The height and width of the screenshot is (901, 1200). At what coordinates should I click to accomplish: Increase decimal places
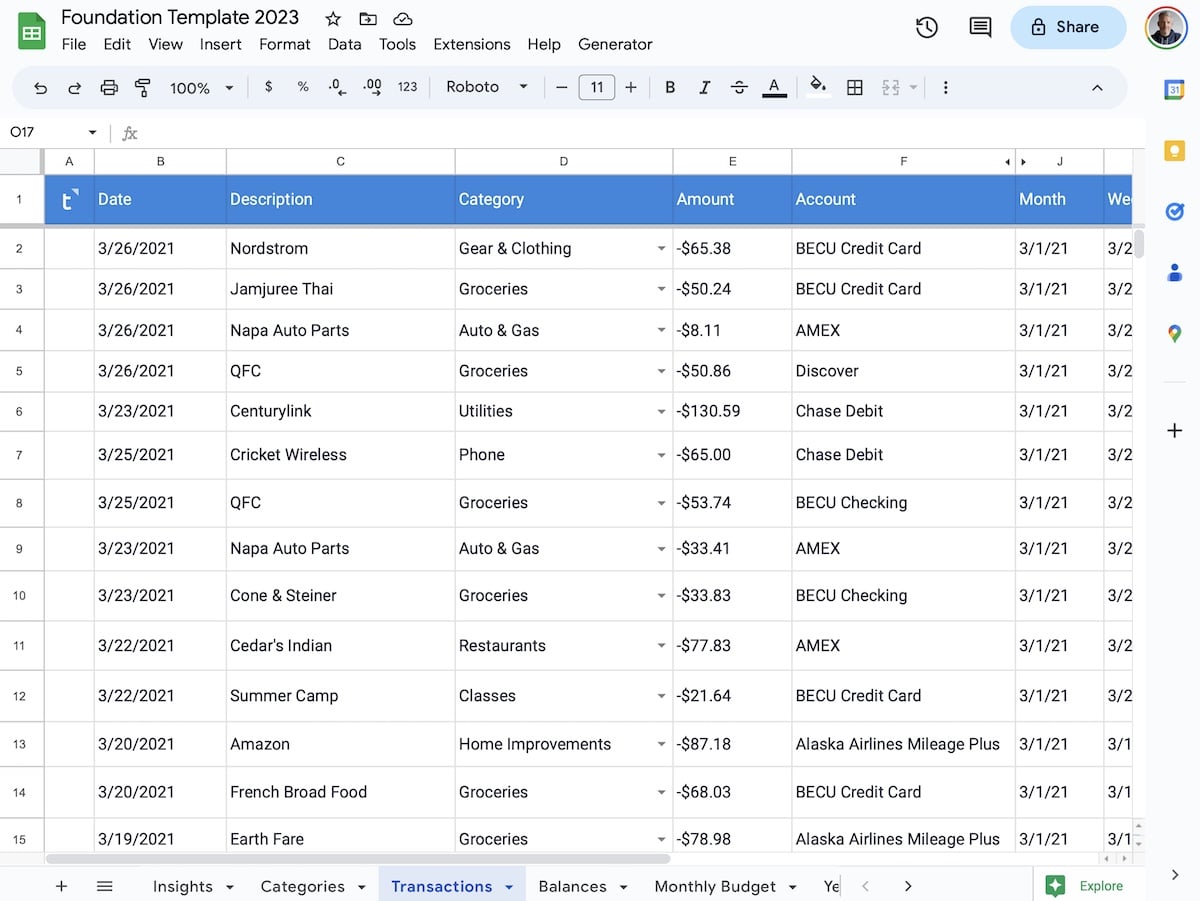tap(372, 87)
